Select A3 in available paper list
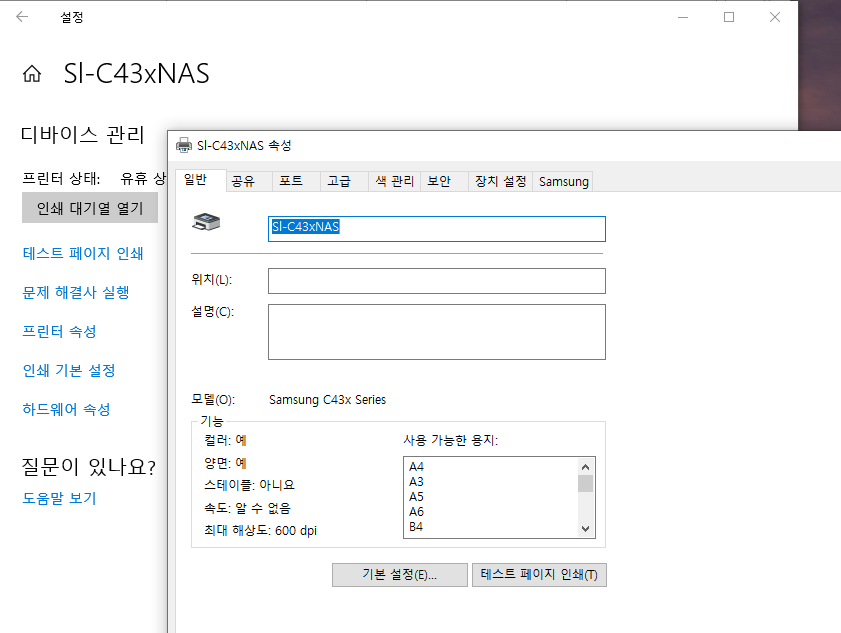Viewport: 841px width, 633px height. (x=416, y=482)
